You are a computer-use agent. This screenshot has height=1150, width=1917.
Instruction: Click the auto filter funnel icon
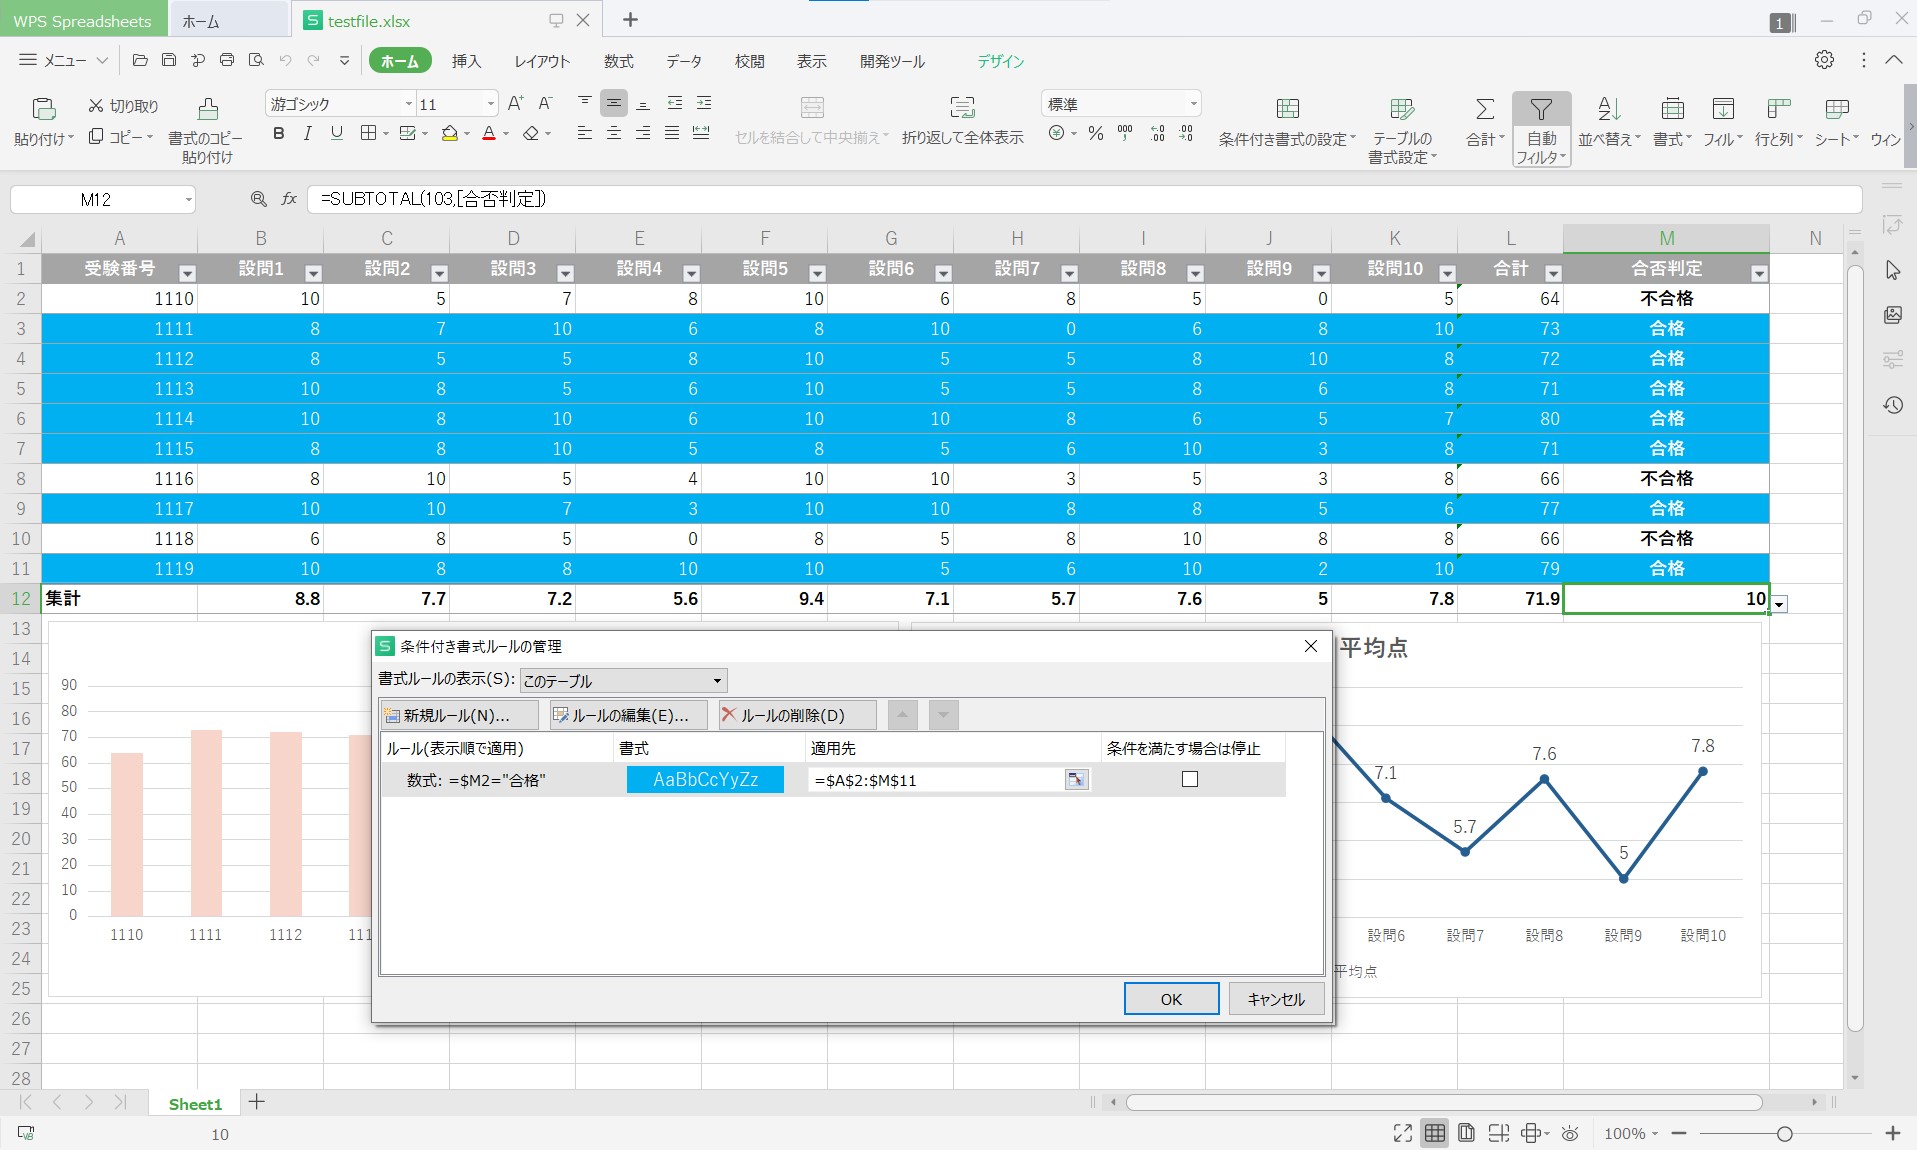click(x=1541, y=109)
